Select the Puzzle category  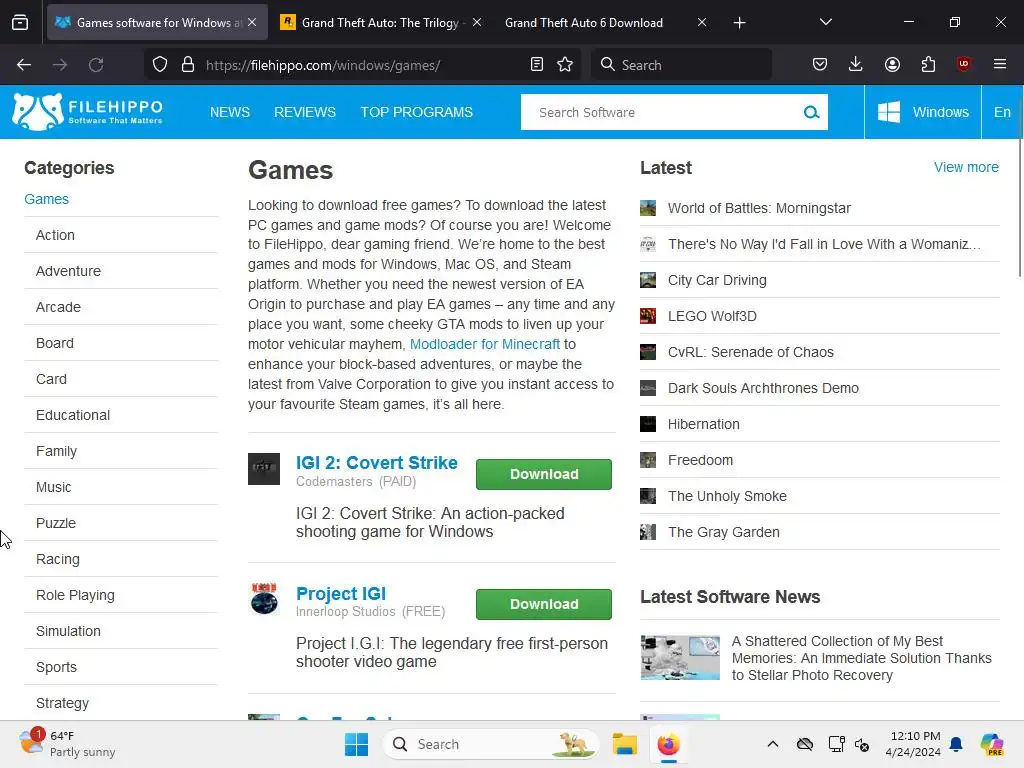(x=56, y=524)
